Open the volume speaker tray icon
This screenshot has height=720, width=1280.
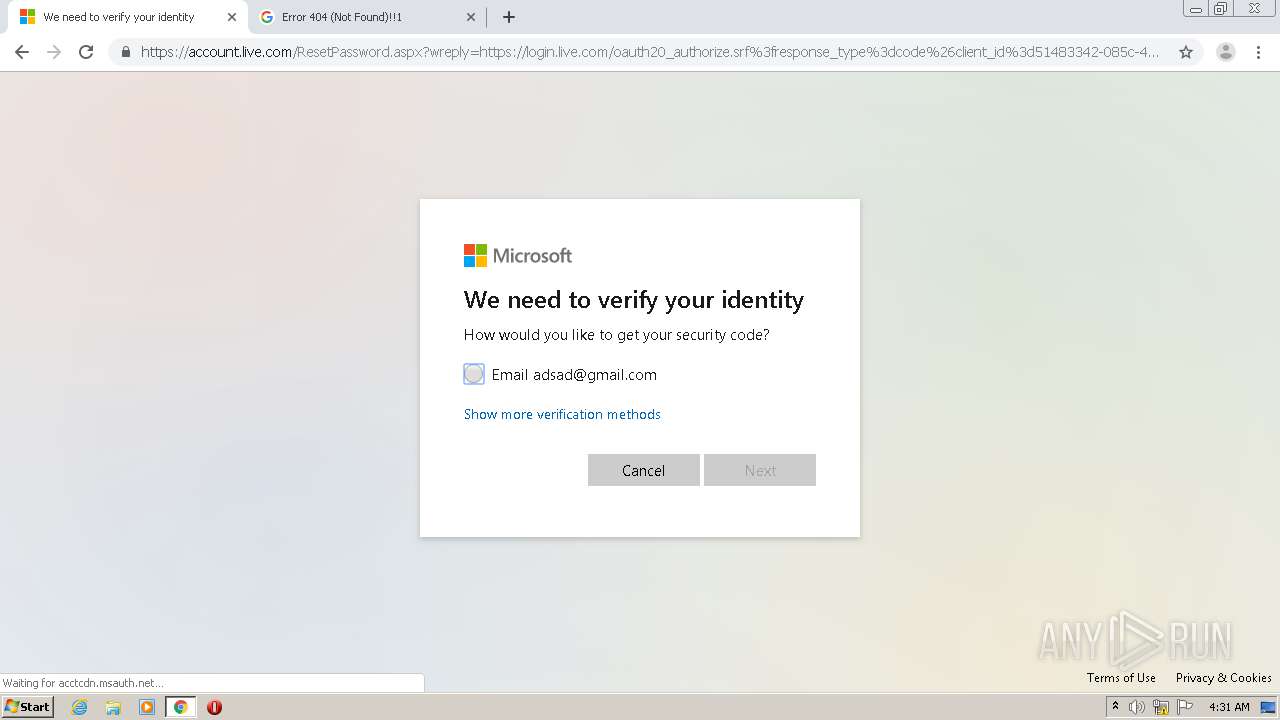click(1137, 707)
